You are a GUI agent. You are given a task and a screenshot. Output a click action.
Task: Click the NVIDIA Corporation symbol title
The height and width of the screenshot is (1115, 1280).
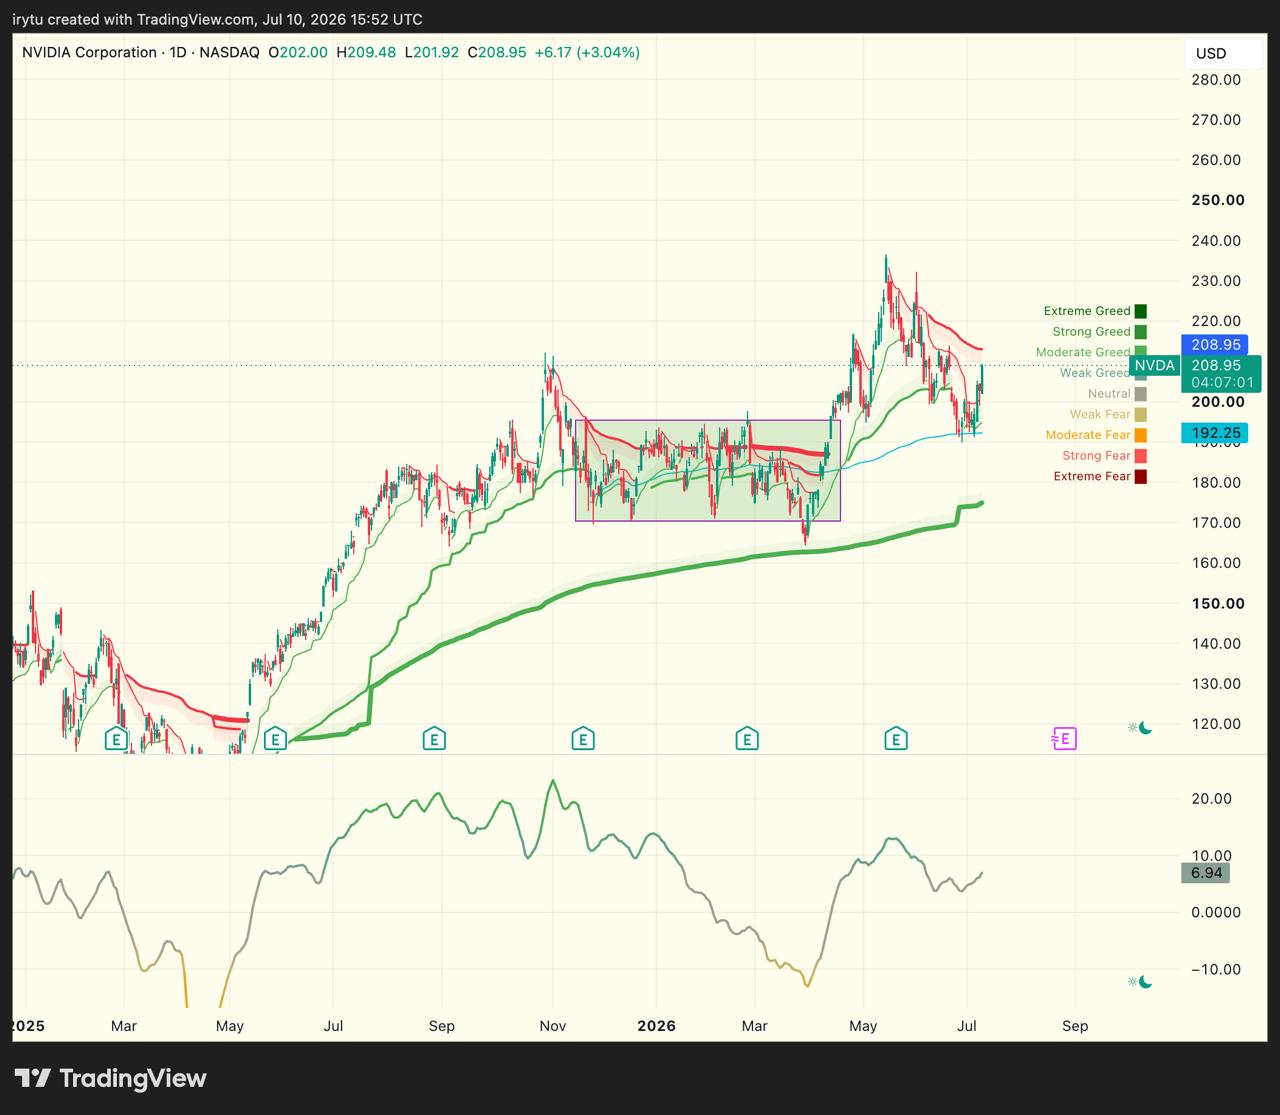[89, 52]
